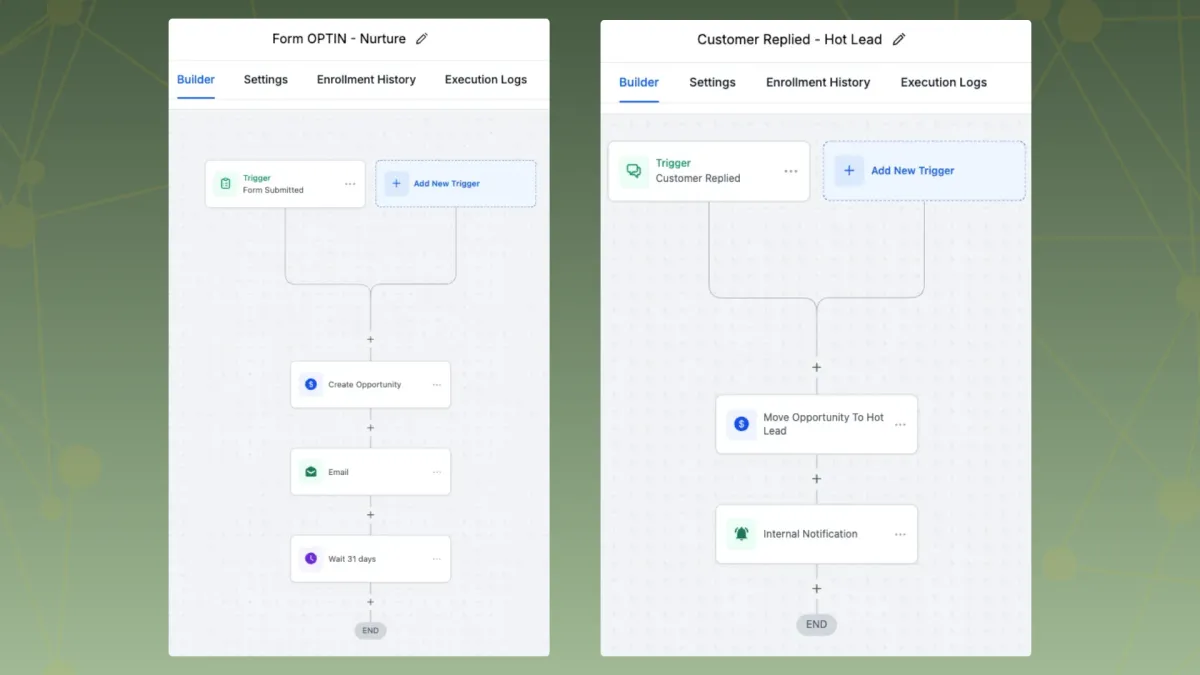Viewport: 1200px width, 675px height.
Task: Open Settings tab in Hot Lead workflow
Action: tap(712, 83)
